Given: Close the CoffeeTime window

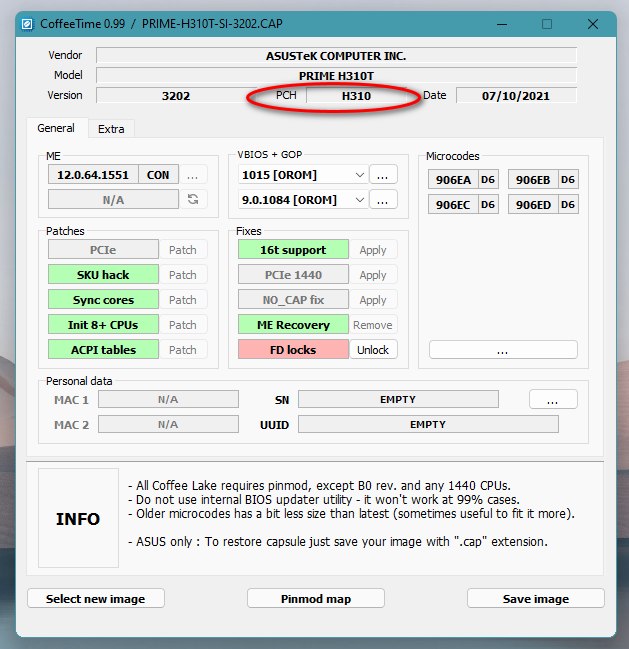Looking at the screenshot, I should [x=593, y=24].
